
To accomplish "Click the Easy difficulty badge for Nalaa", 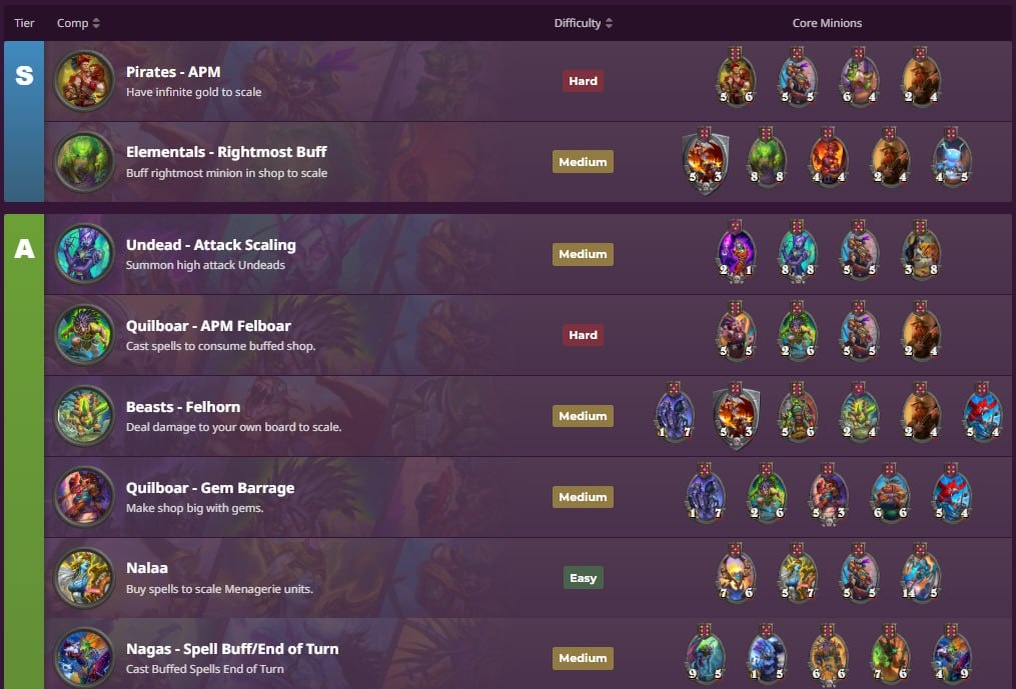I will [x=583, y=578].
